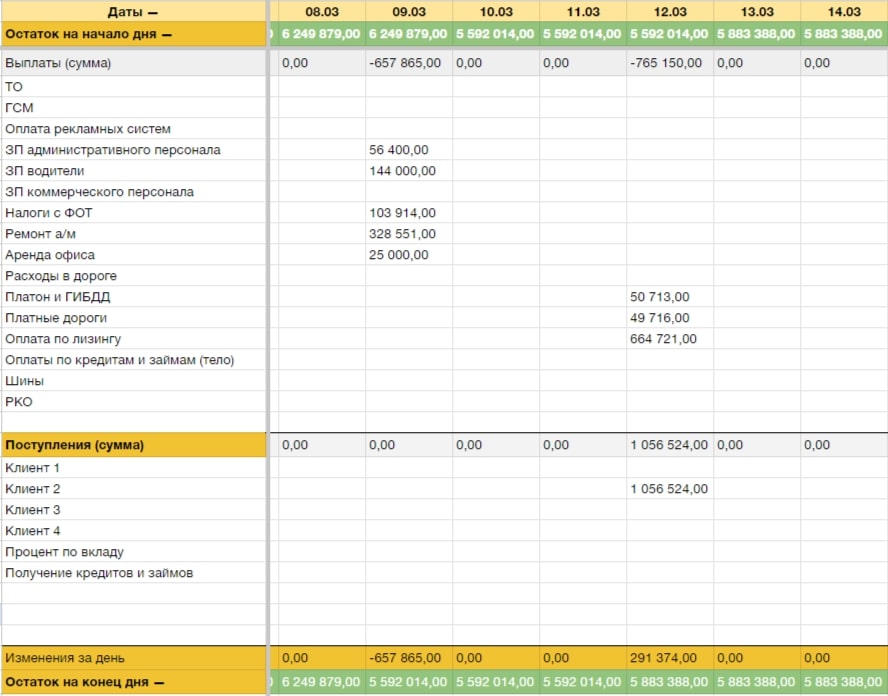Screen dimensions: 888x696
Task: Click the Платон и ГИБДД value 50 713,00
Action: click(660, 297)
